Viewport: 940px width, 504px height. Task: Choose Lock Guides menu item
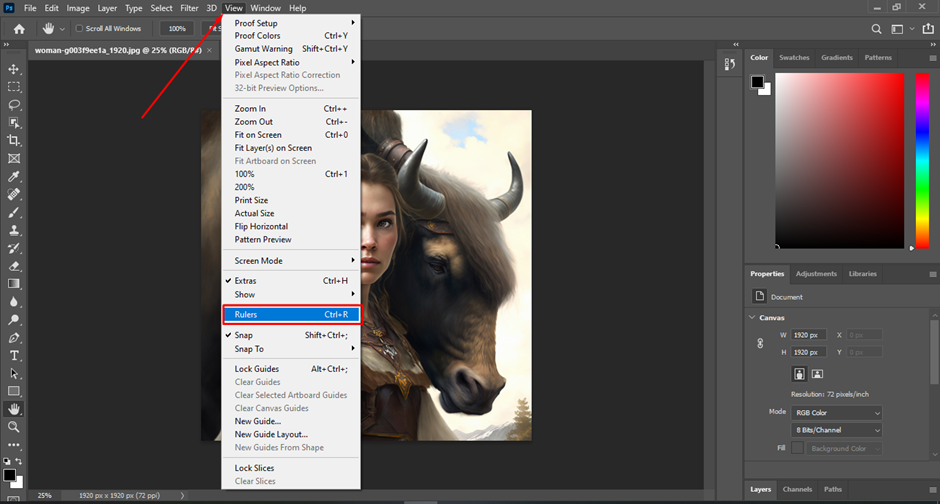(291, 369)
